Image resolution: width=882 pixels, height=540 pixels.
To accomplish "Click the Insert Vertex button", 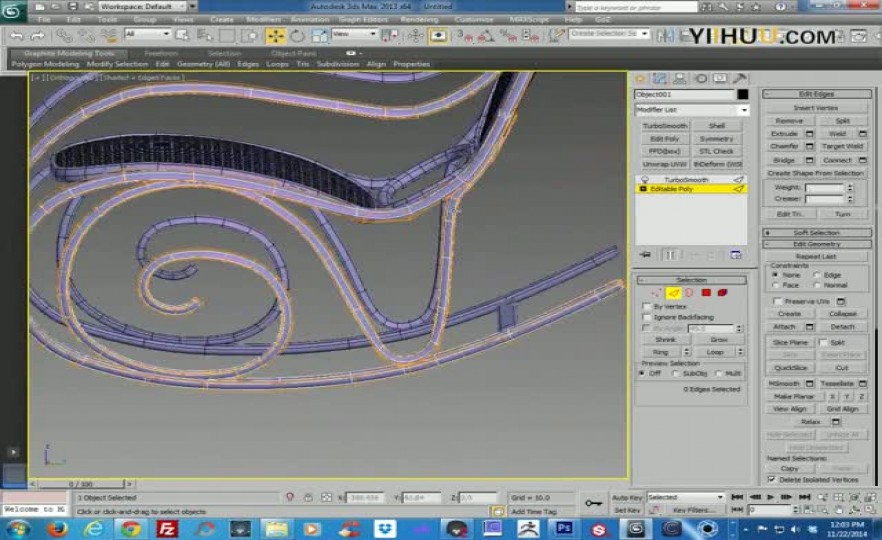I will [x=816, y=108].
